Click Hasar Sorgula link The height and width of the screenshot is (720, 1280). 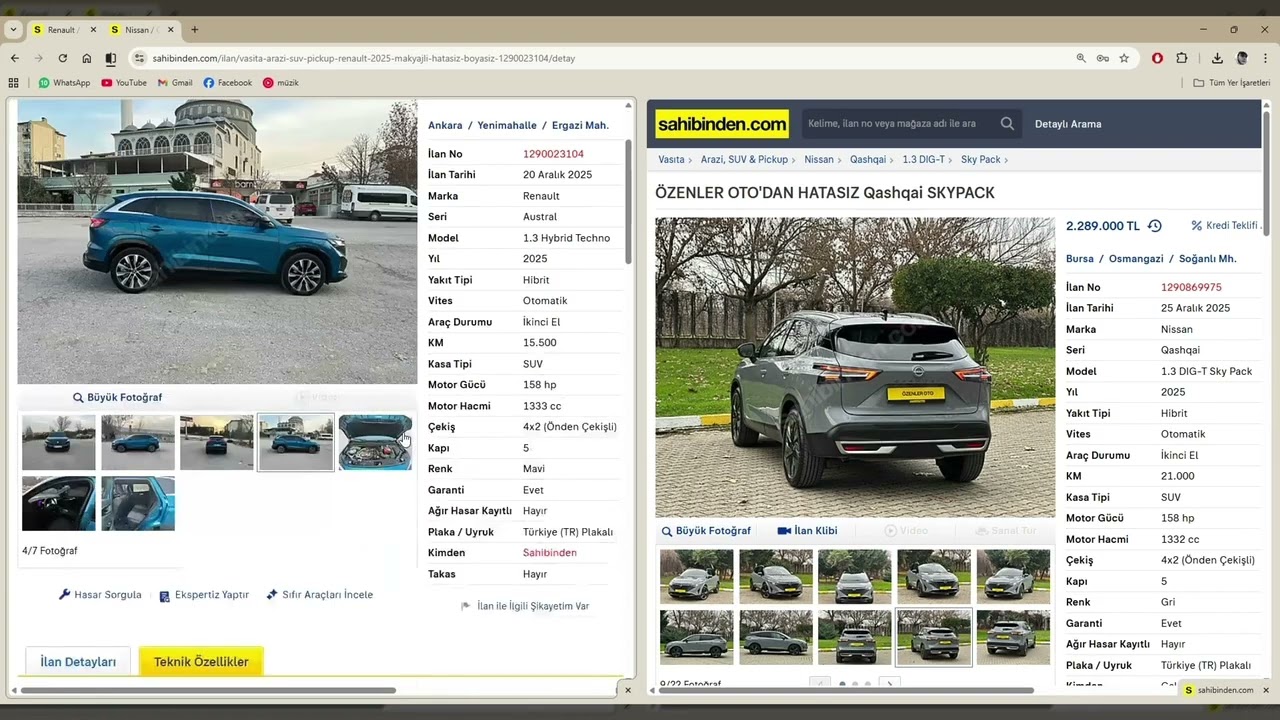point(100,595)
